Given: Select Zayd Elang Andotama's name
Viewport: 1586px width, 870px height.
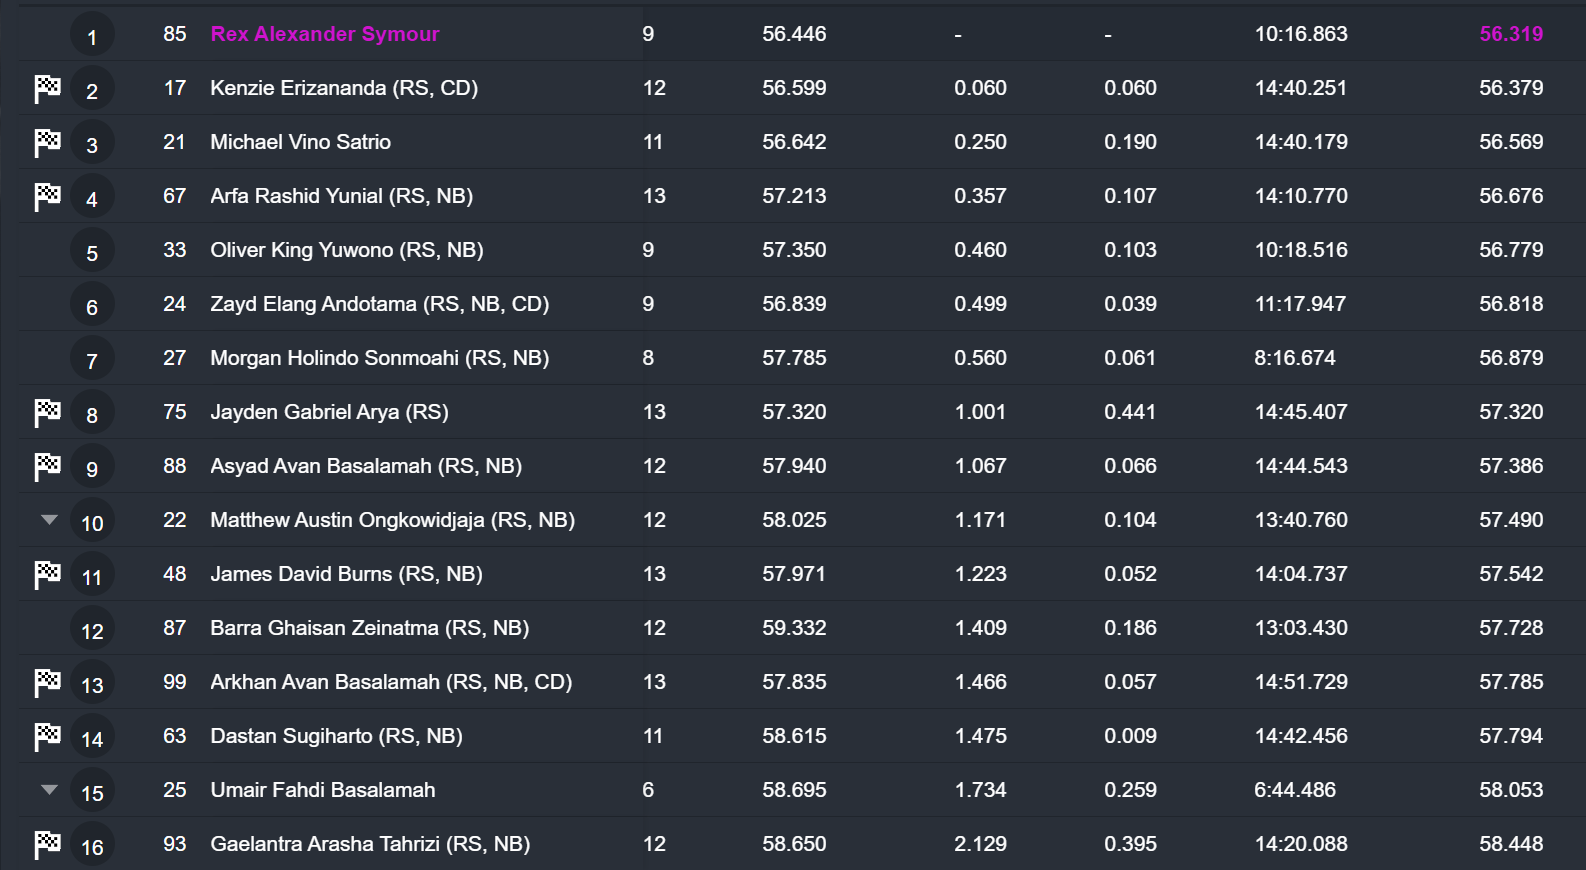Looking at the screenshot, I should click(x=379, y=304).
